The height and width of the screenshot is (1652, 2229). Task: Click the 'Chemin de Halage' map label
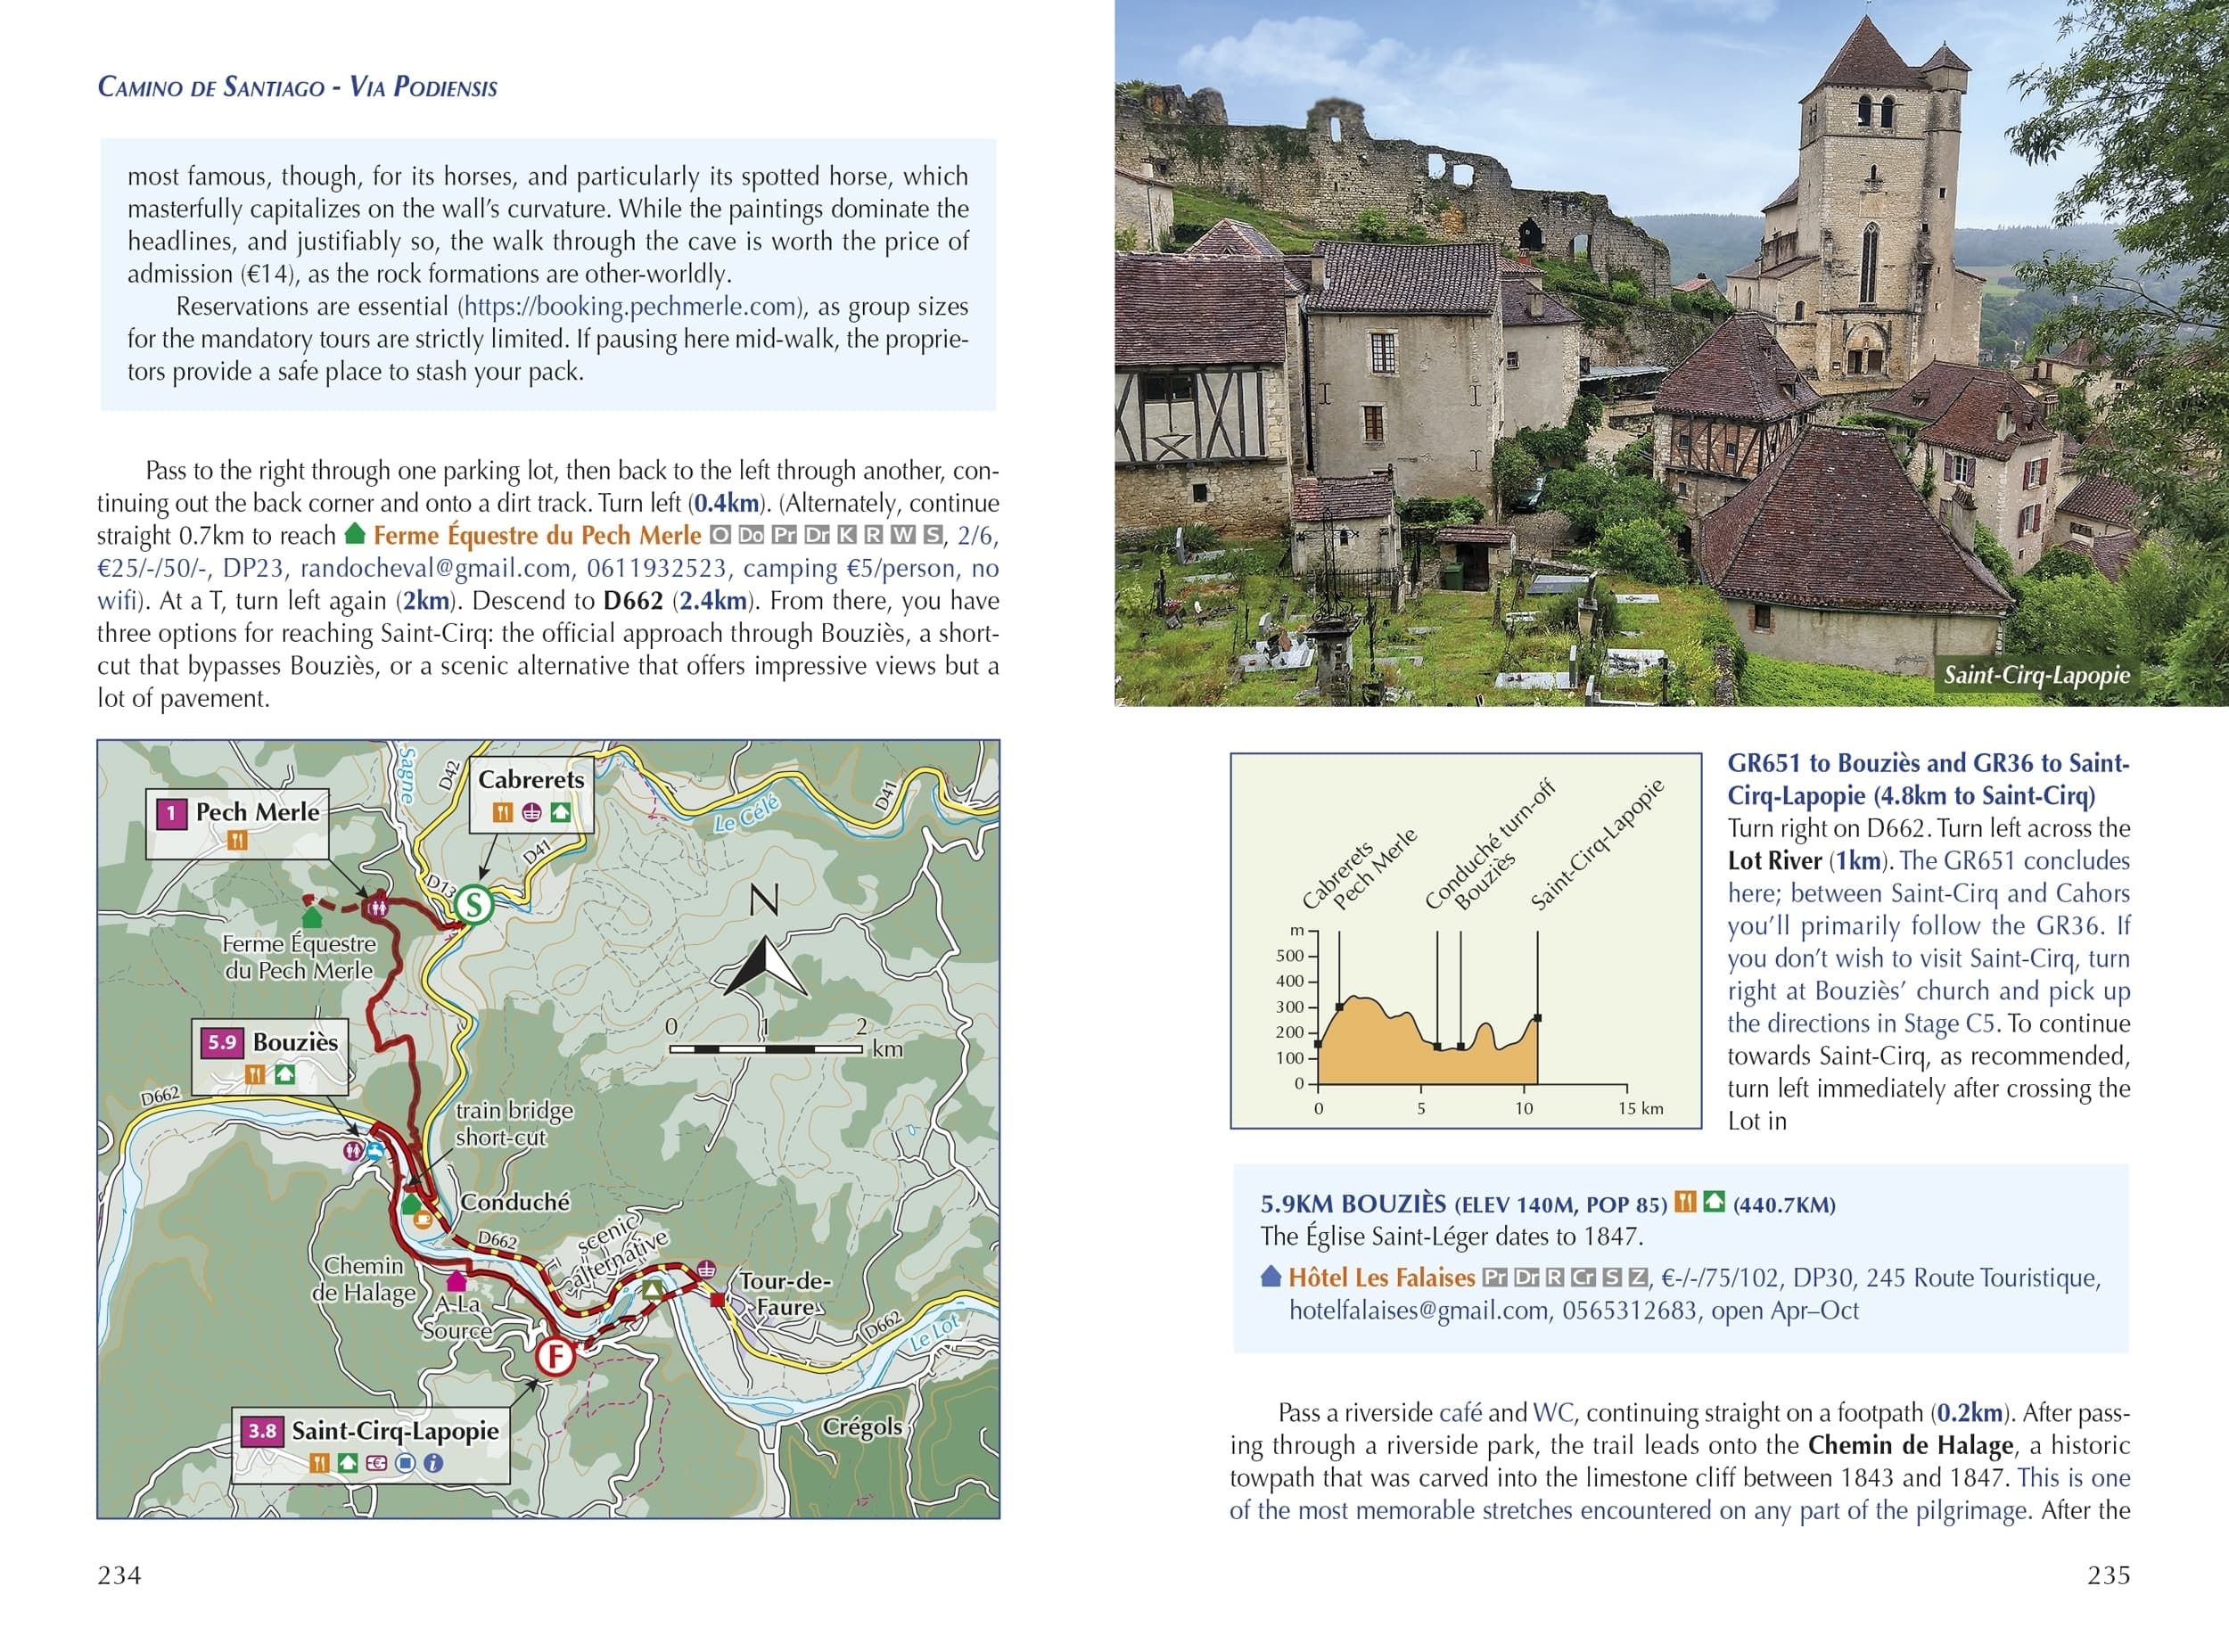(364, 1279)
